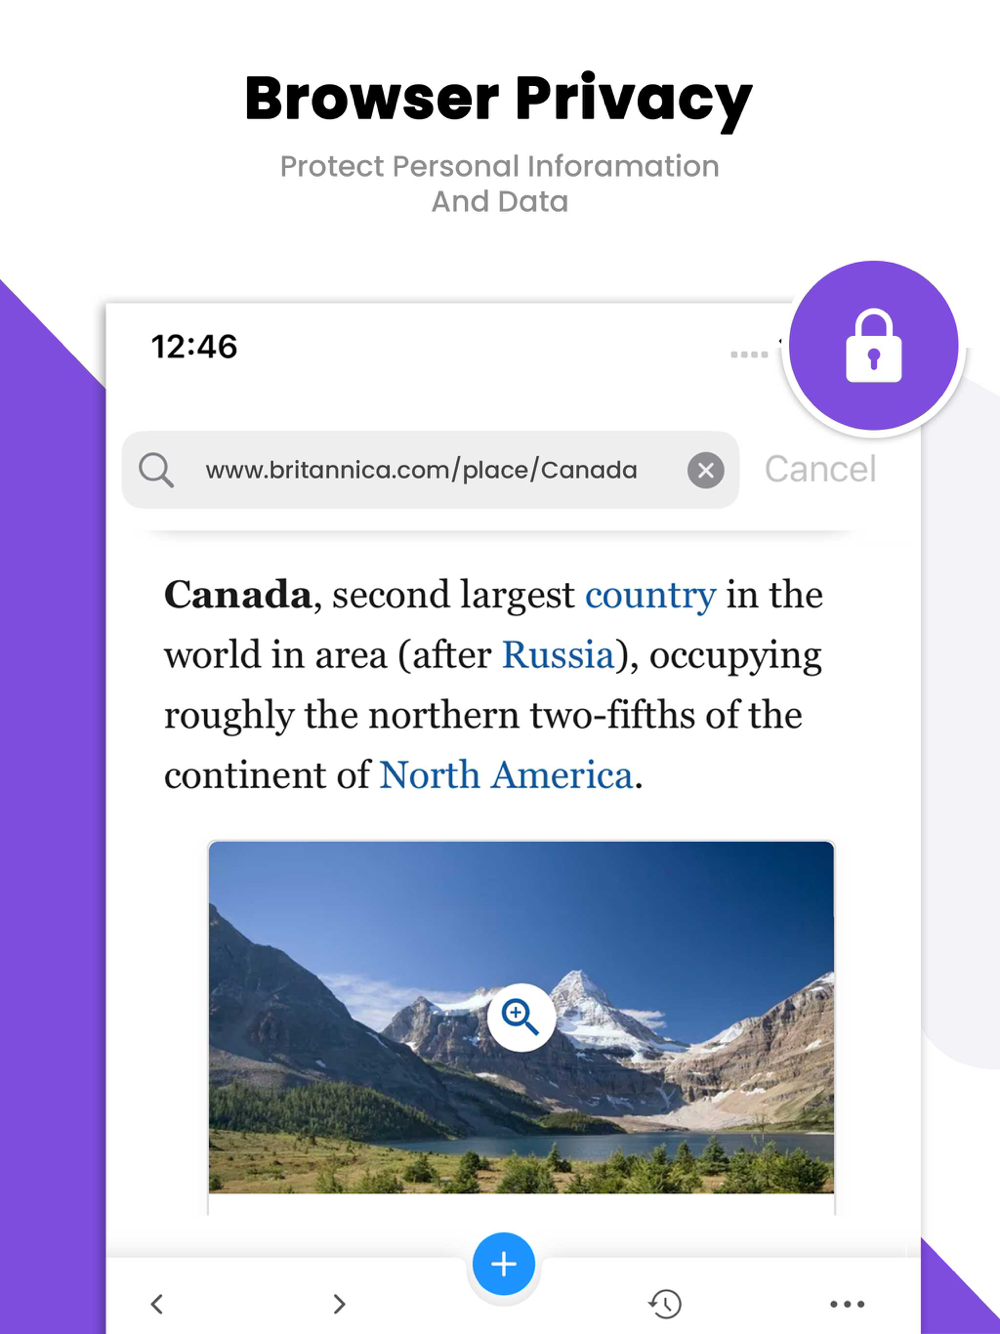Screen dimensions: 1000x1334
Task: Go forward with the right chevron
Action: [x=339, y=1304]
